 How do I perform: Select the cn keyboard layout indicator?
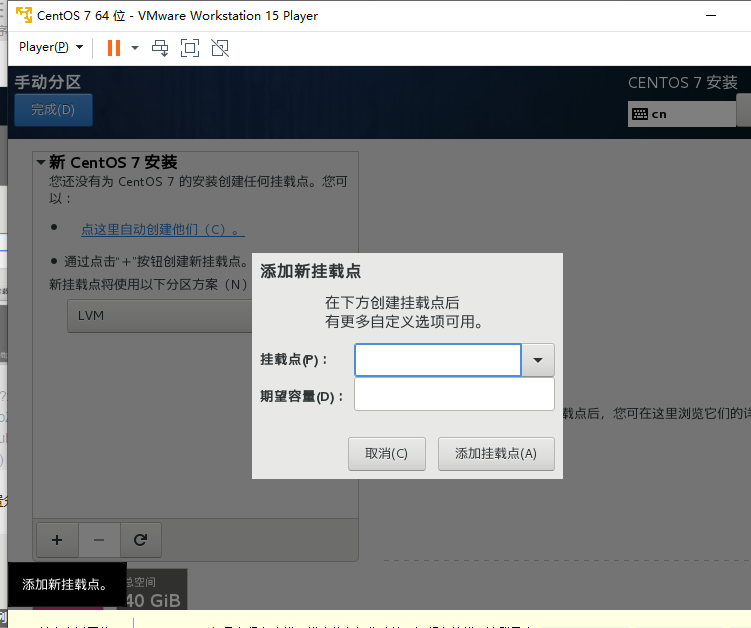point(682,114)
